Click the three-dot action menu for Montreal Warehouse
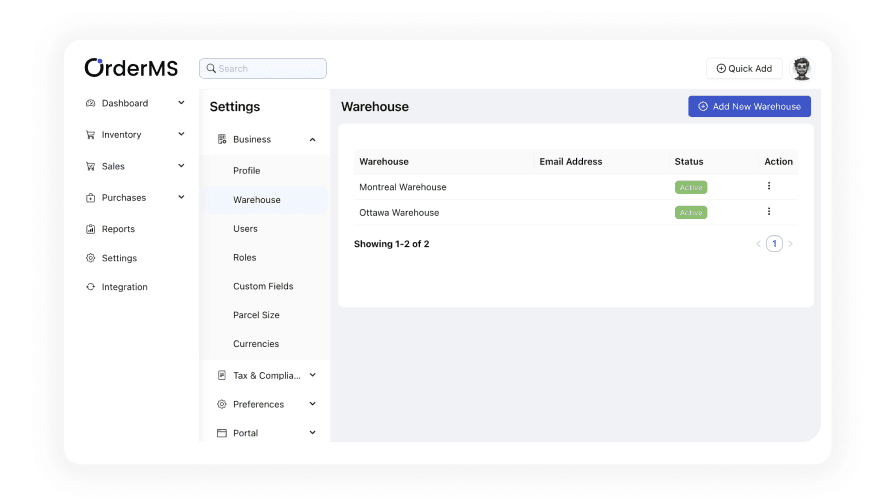This screenshot has height=504, width=896. [768, 186]
